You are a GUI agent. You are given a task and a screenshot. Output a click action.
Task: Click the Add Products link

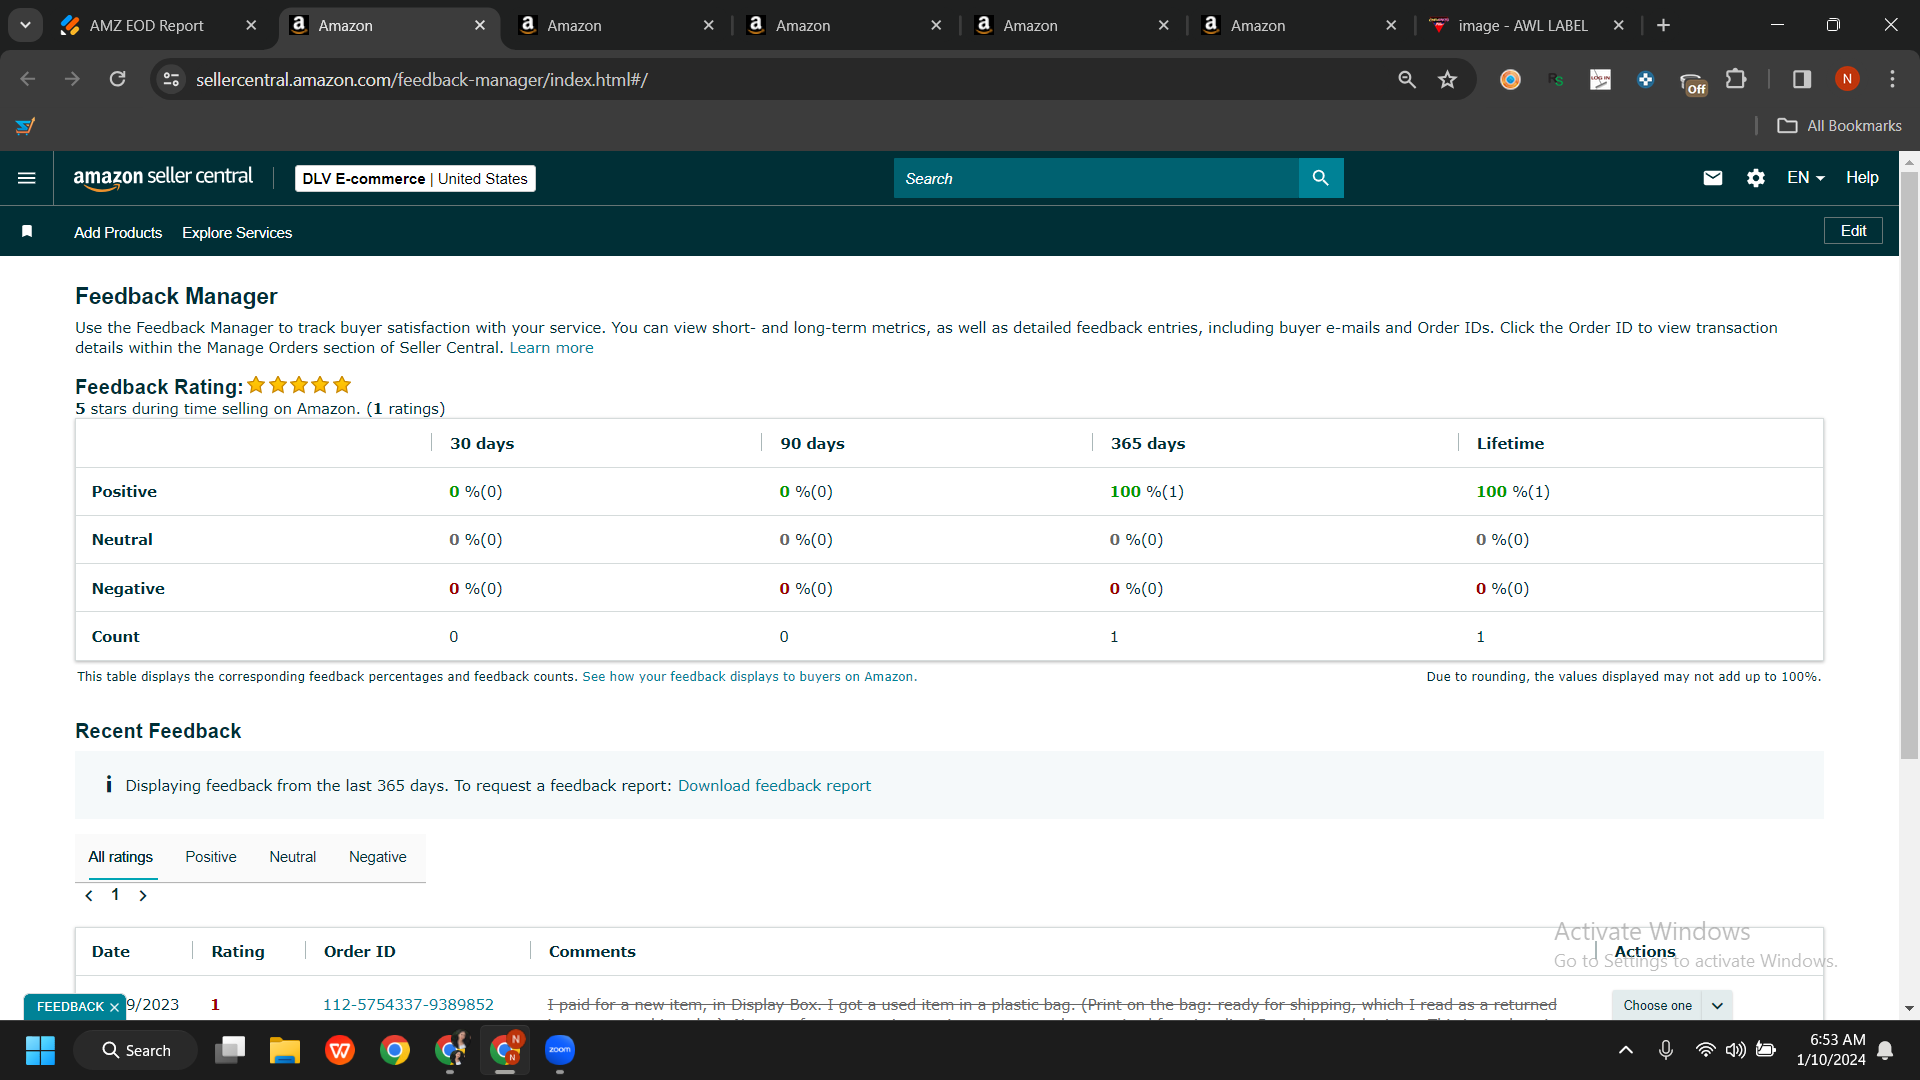[118, 232]
